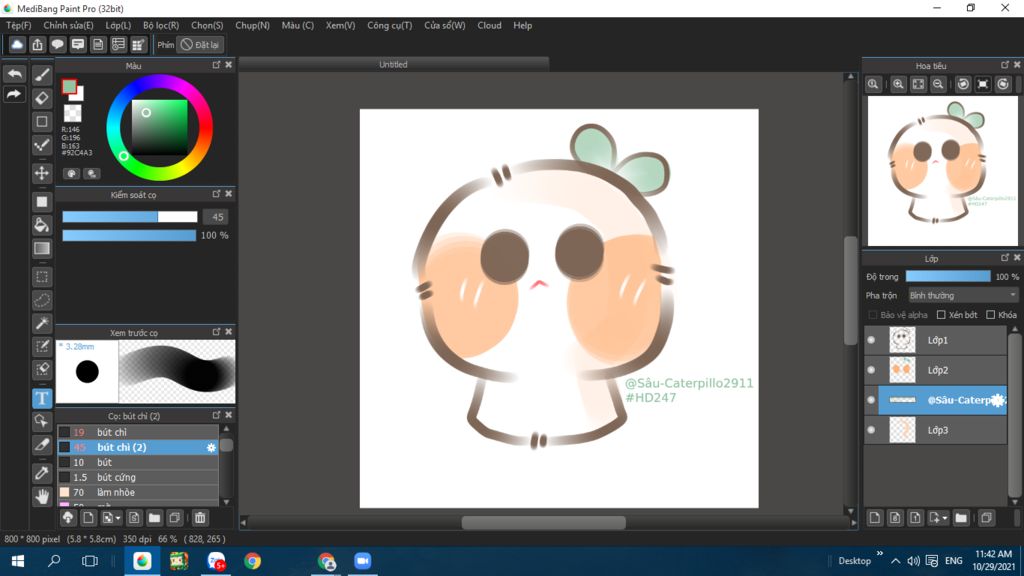Screen dimensions: 1024x576
Task: Enable the Khóa lock checkbox
Action: pos(991,315)
